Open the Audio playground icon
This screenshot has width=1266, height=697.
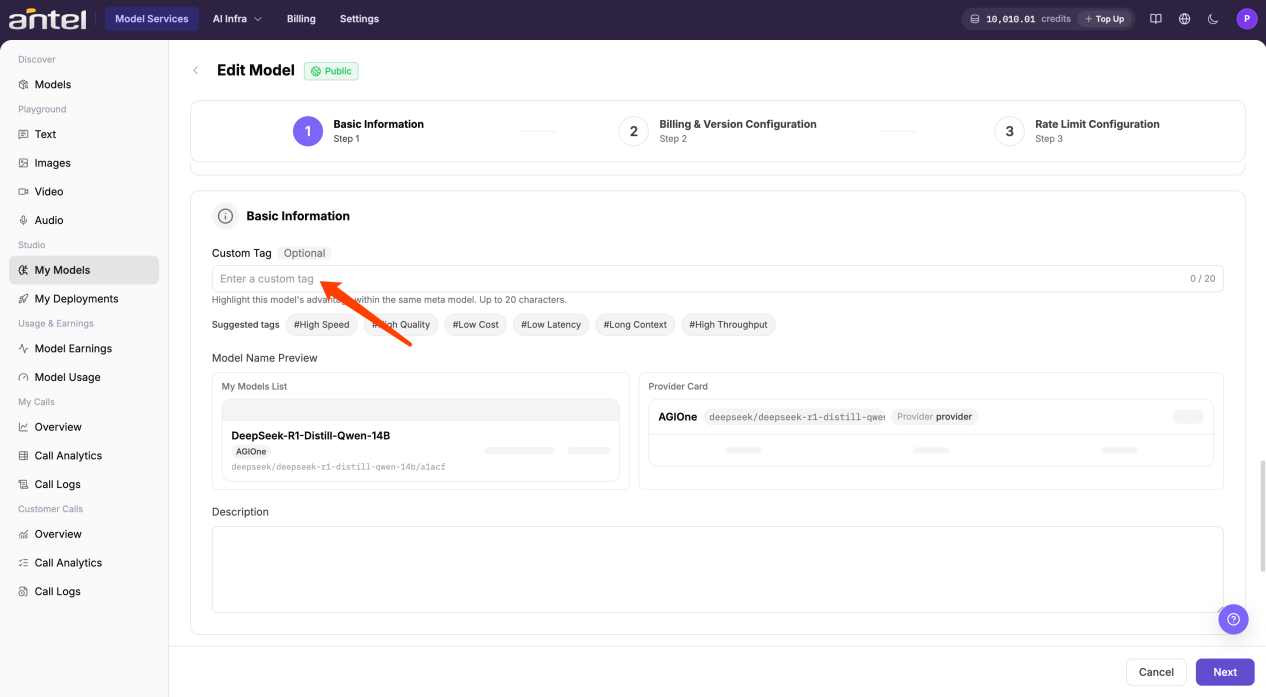click(x=24, y=220)
